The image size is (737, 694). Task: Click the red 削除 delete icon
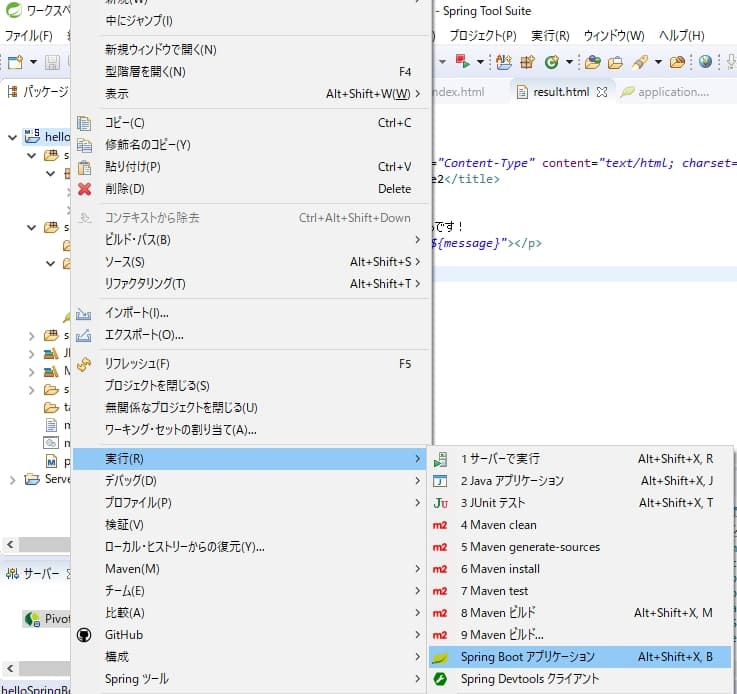click(x=84, y=189)
